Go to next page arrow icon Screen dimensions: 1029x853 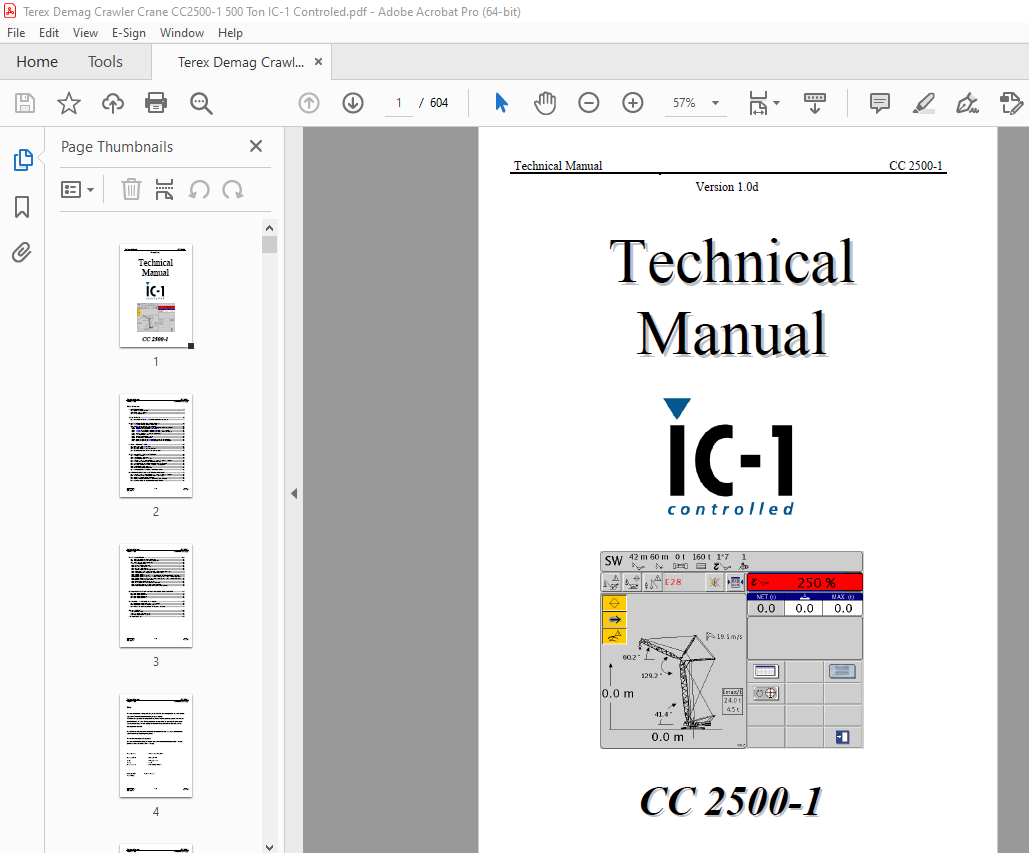pos(353,103)
